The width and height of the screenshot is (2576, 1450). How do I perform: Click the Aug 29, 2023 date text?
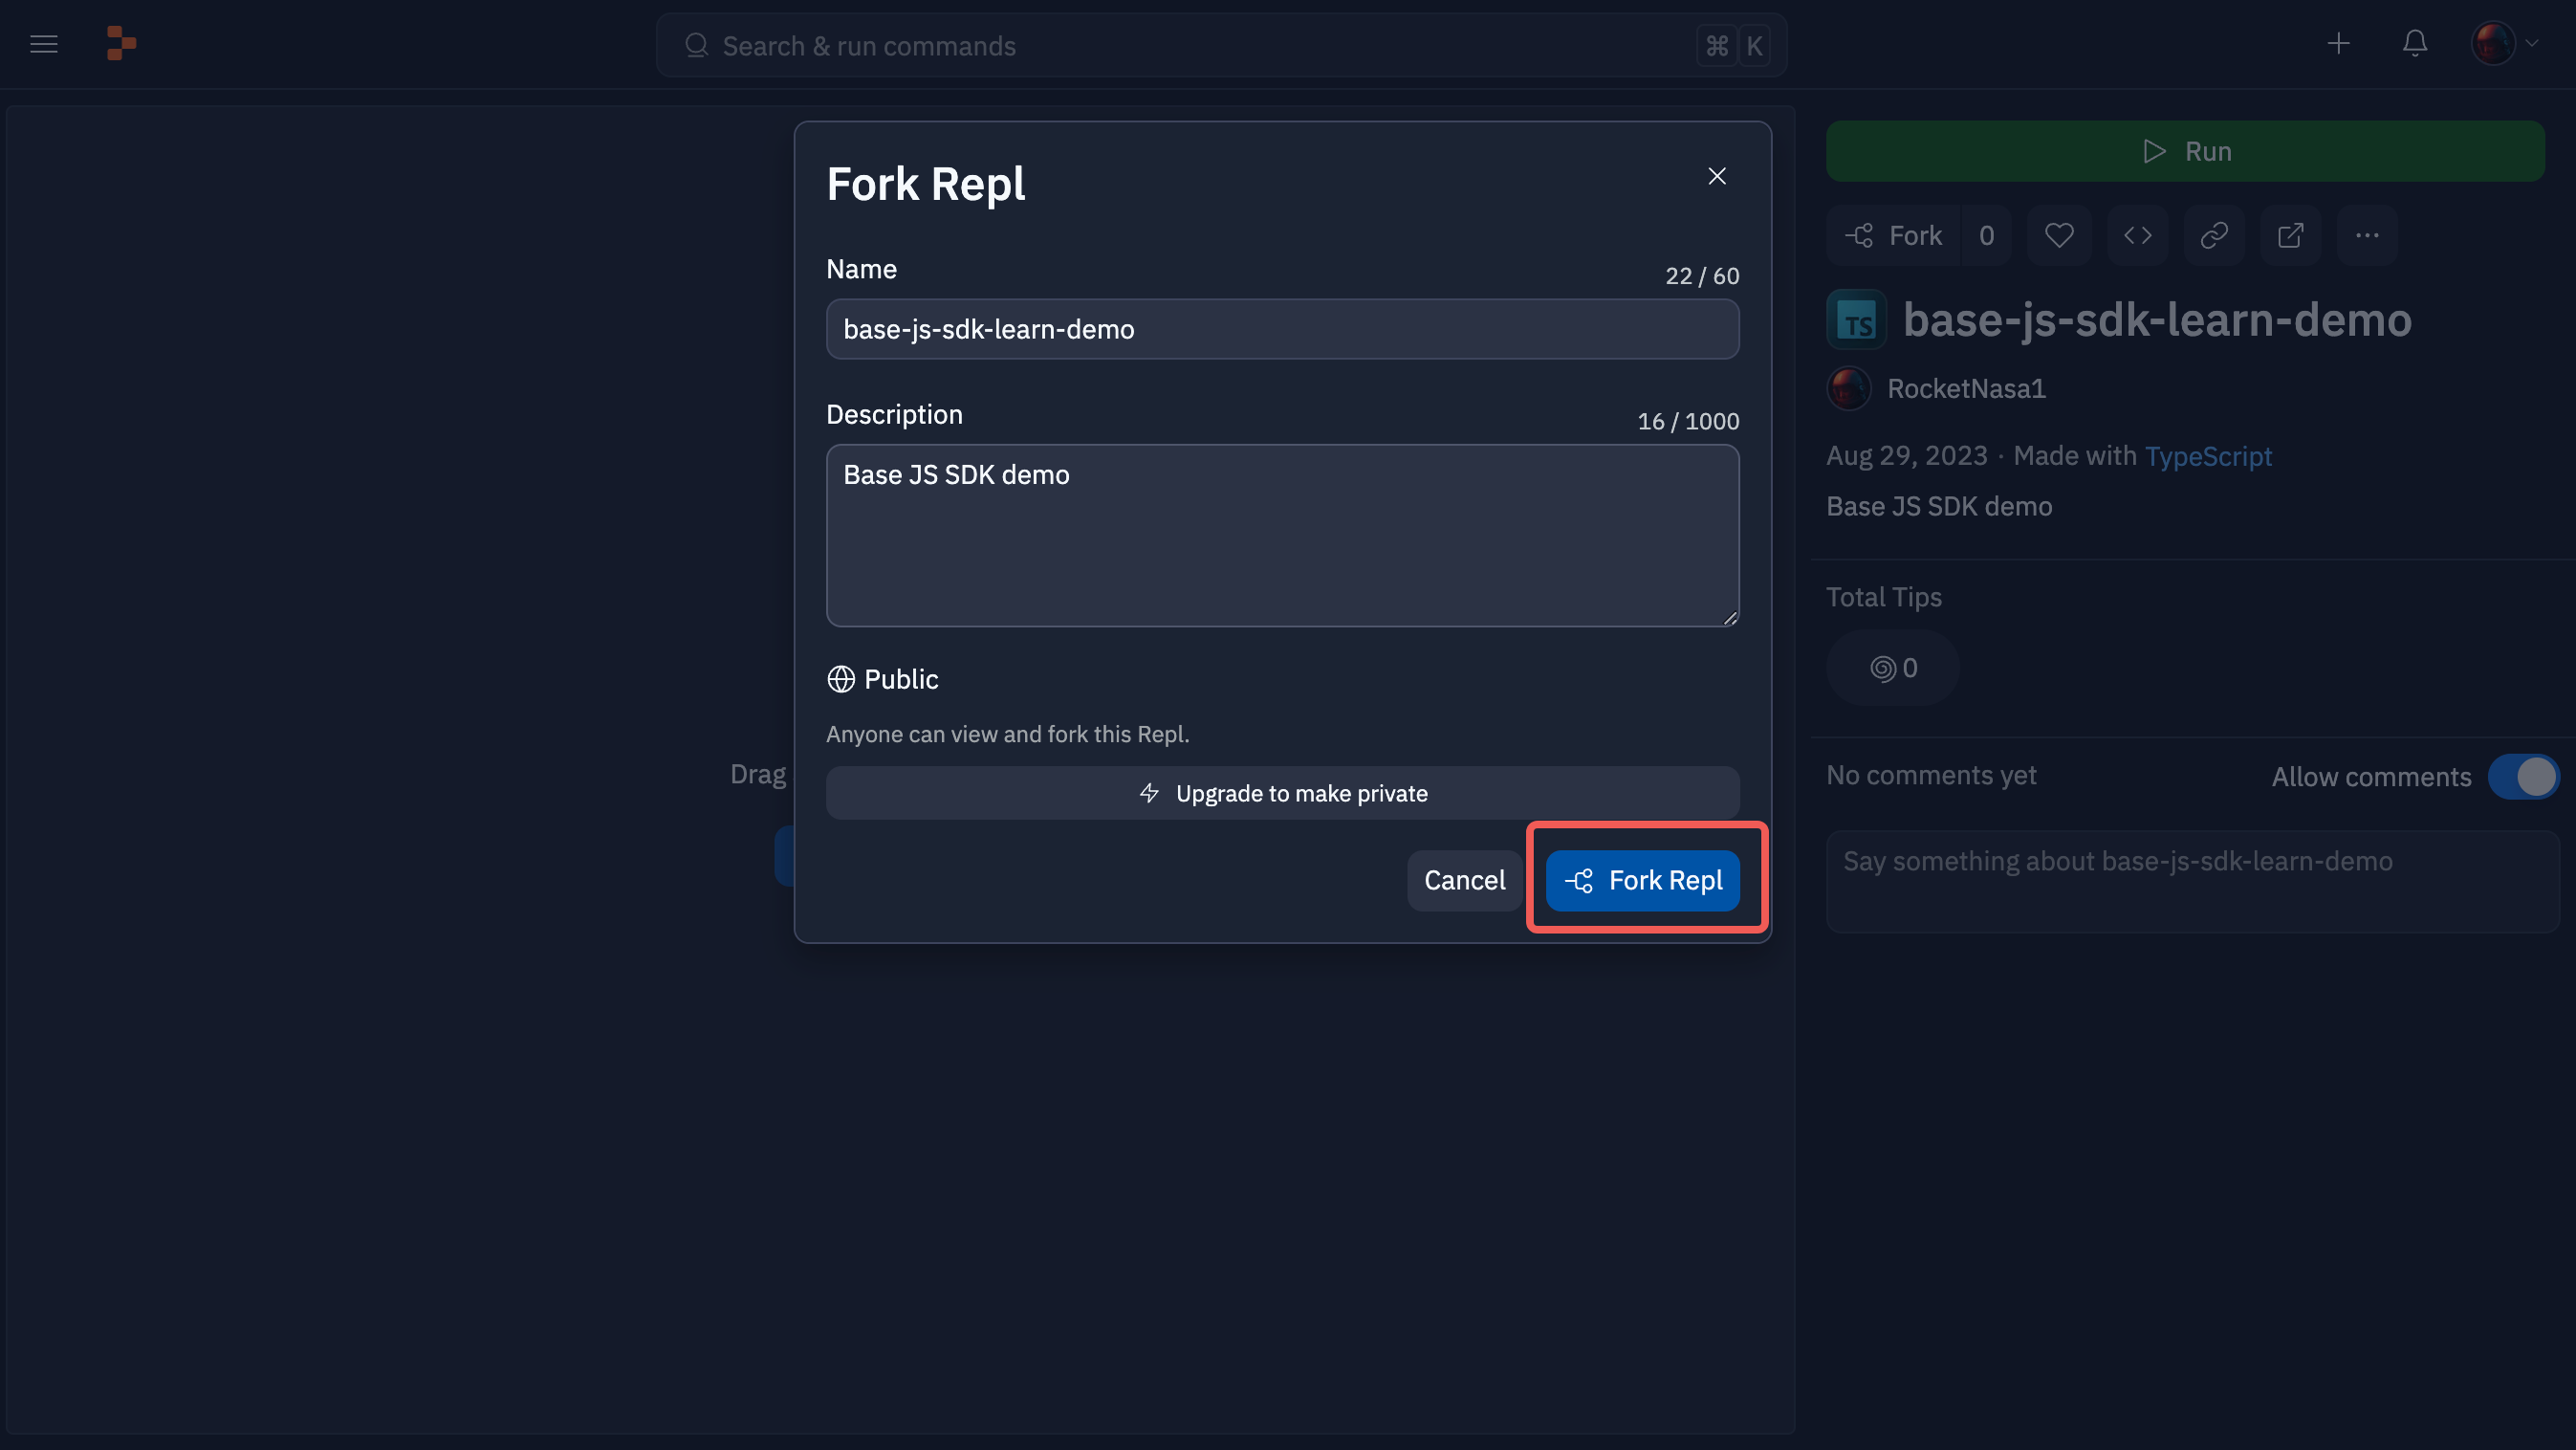click(1907, 457)
